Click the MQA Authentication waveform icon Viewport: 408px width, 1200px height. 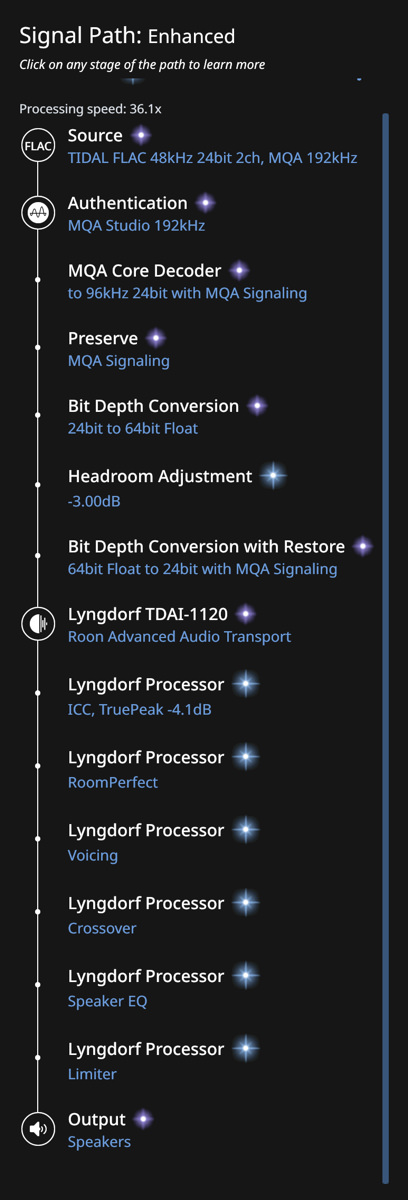point(38,213)
